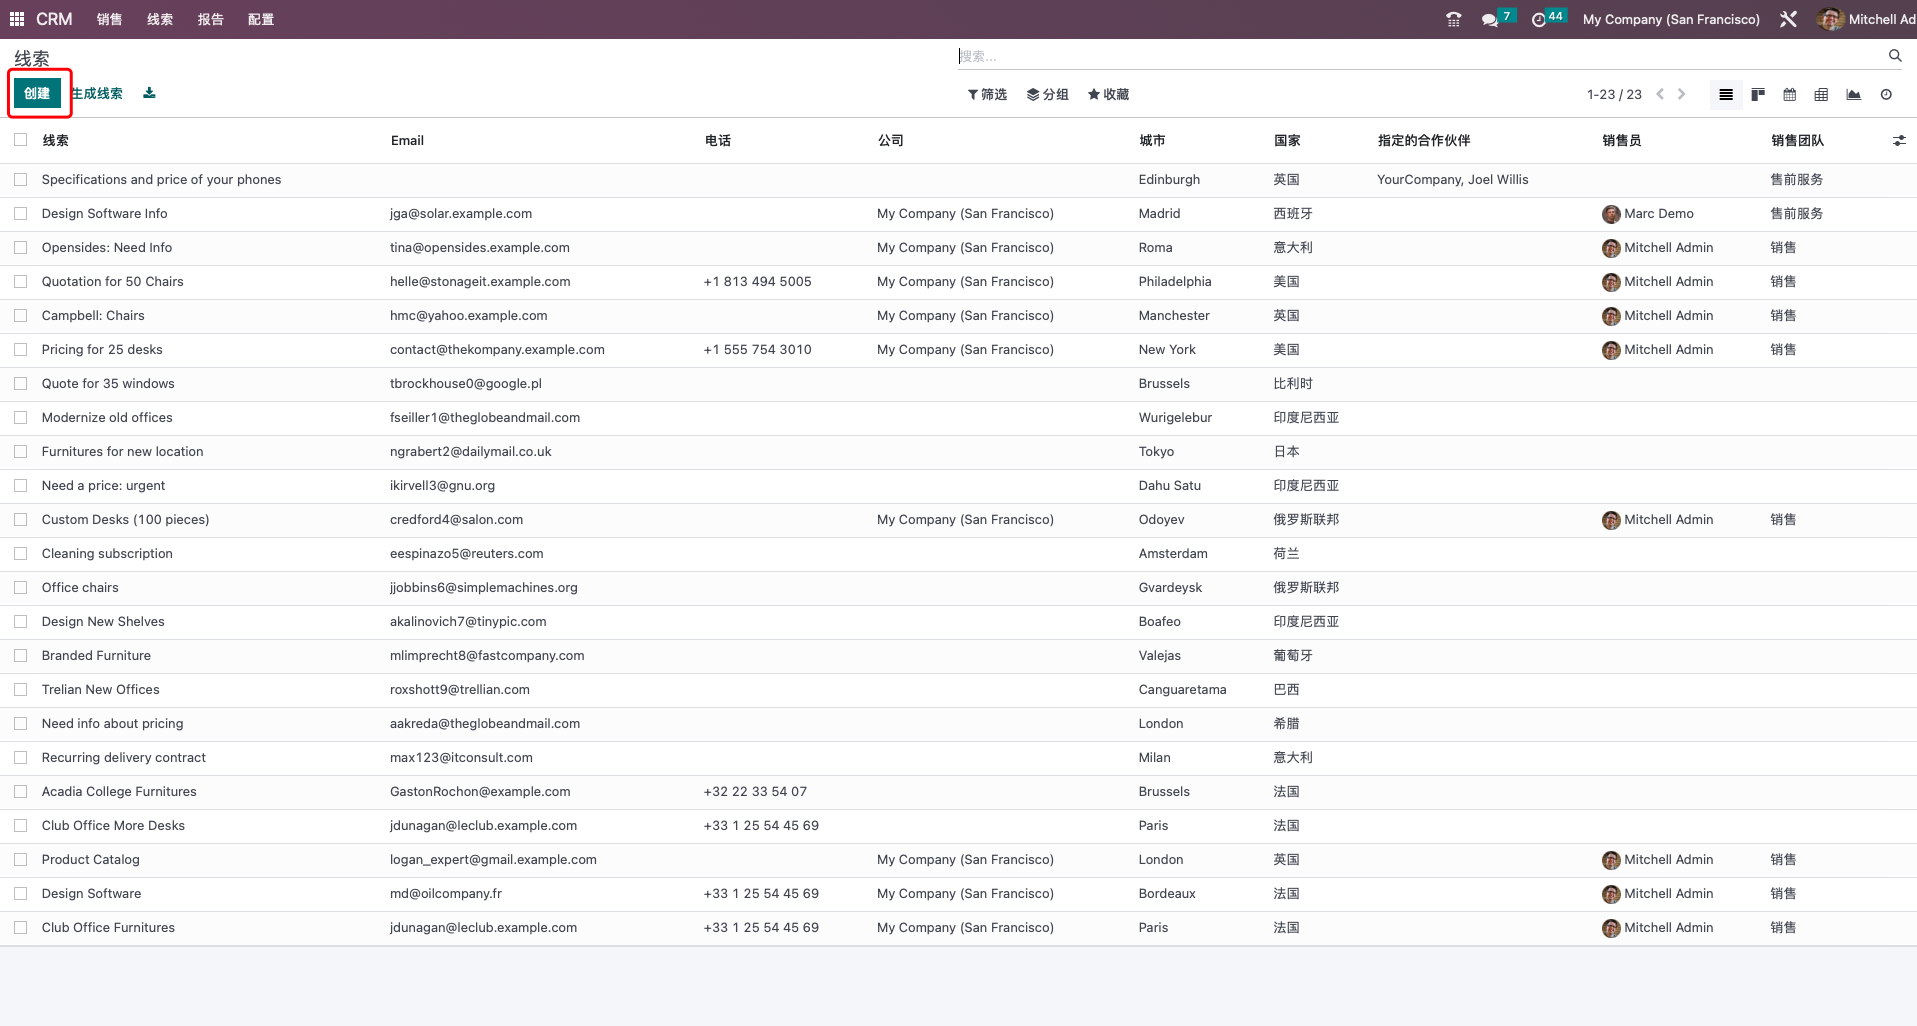Switch to graph view icon
Screen dimensions: 1917x1026
point(1853,95)
